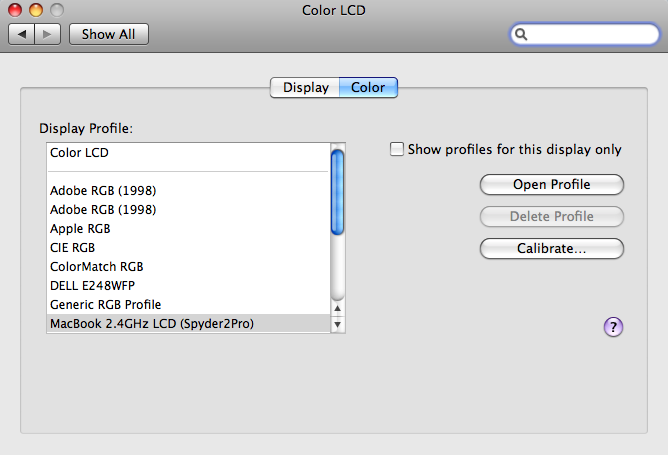Select the first Adobe RGB (1998) profile
Viewport: 668px width, 455px height.
[x=188, y=190]
